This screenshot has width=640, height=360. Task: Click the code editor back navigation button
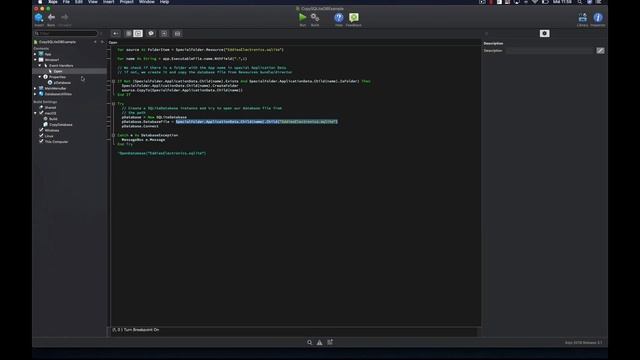pyautogui.click(x=116, y=33)
